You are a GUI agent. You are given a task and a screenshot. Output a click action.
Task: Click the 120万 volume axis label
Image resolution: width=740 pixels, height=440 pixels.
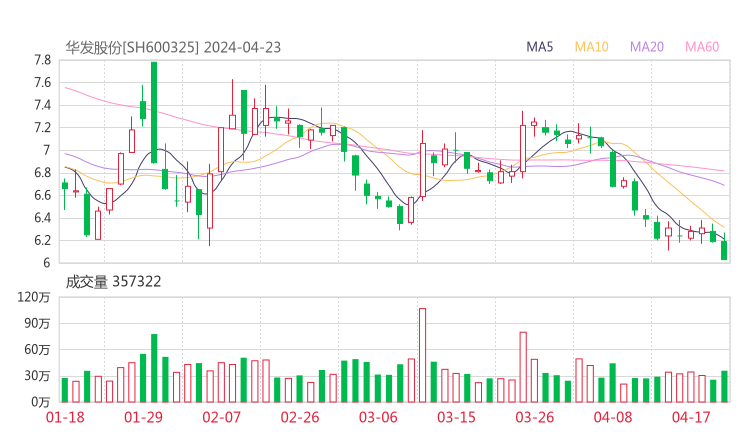tap(34, 297)
